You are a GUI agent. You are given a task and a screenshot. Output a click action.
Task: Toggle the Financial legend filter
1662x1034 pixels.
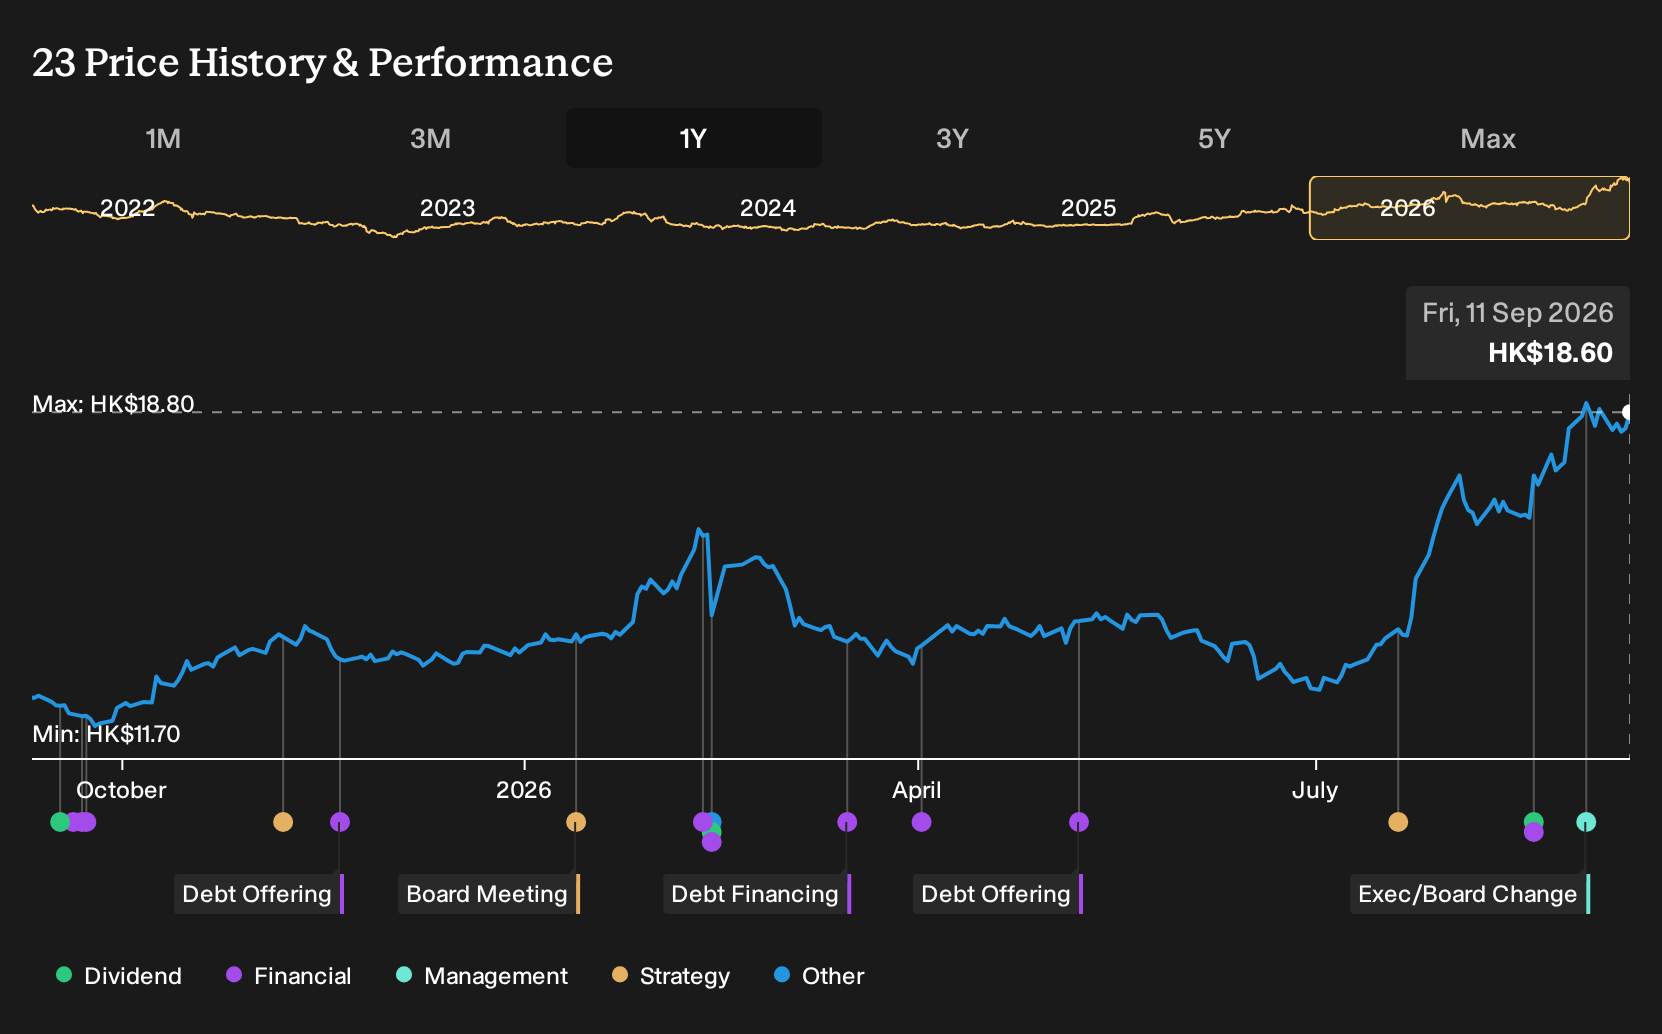(289, 976)
